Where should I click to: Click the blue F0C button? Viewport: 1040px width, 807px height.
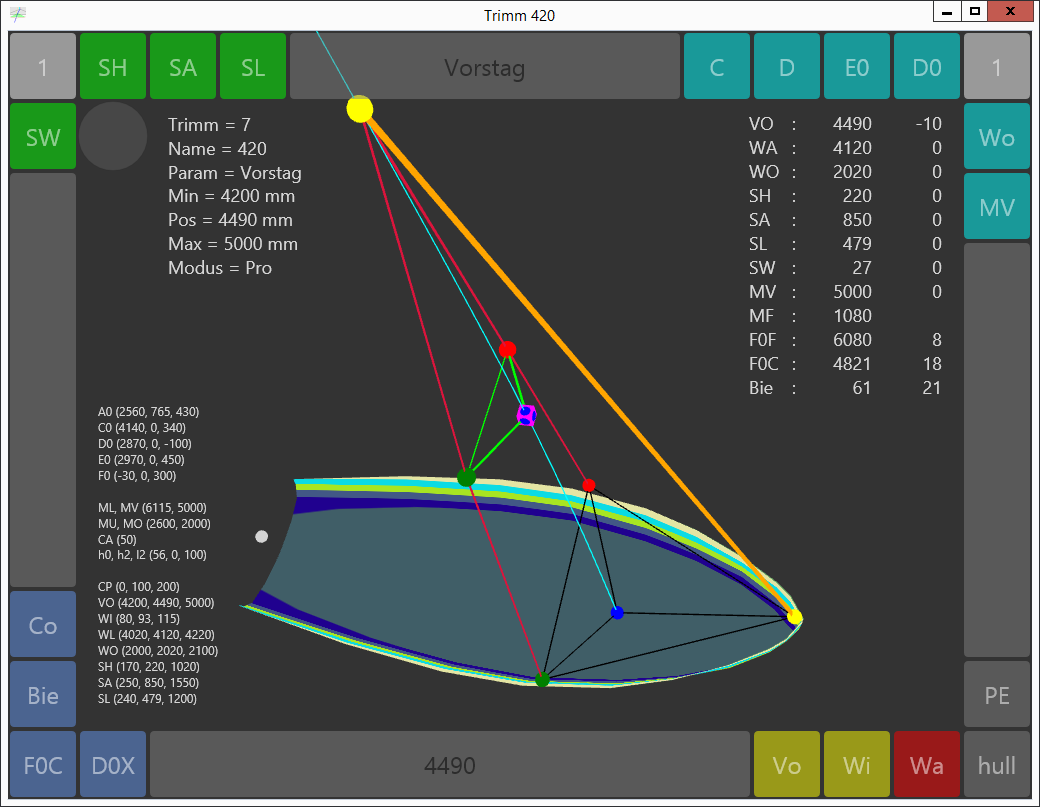[x=43, y=765]
